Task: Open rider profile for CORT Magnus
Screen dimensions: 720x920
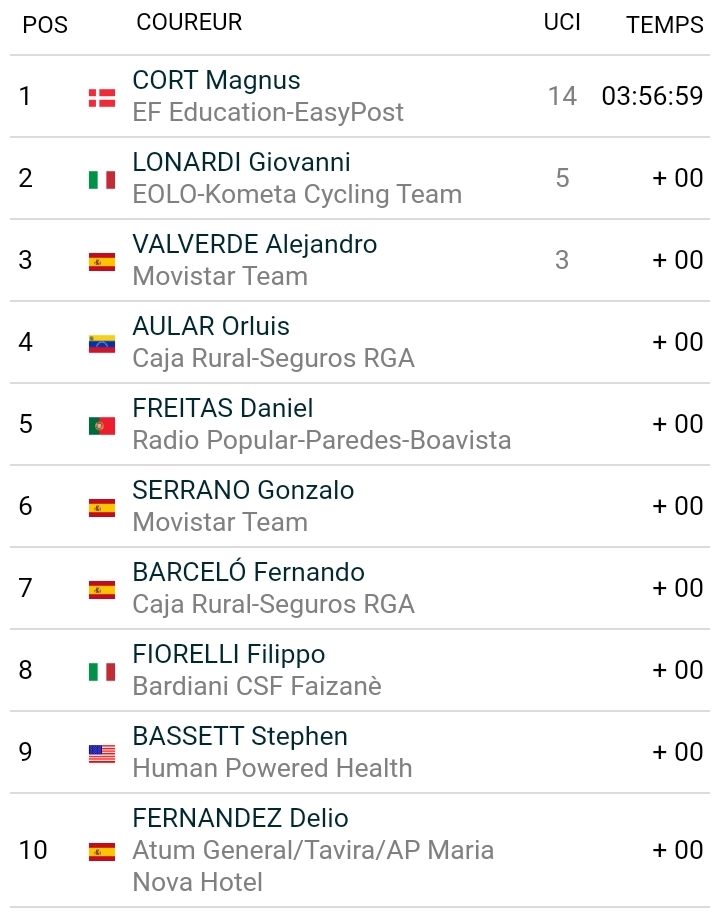Action: [216, 80]
